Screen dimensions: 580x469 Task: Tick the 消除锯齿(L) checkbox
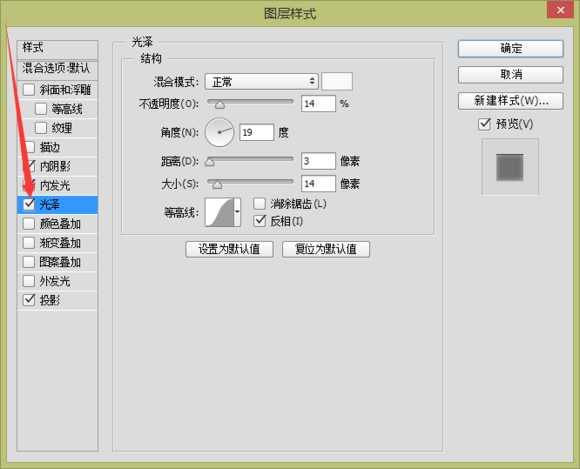260,203
